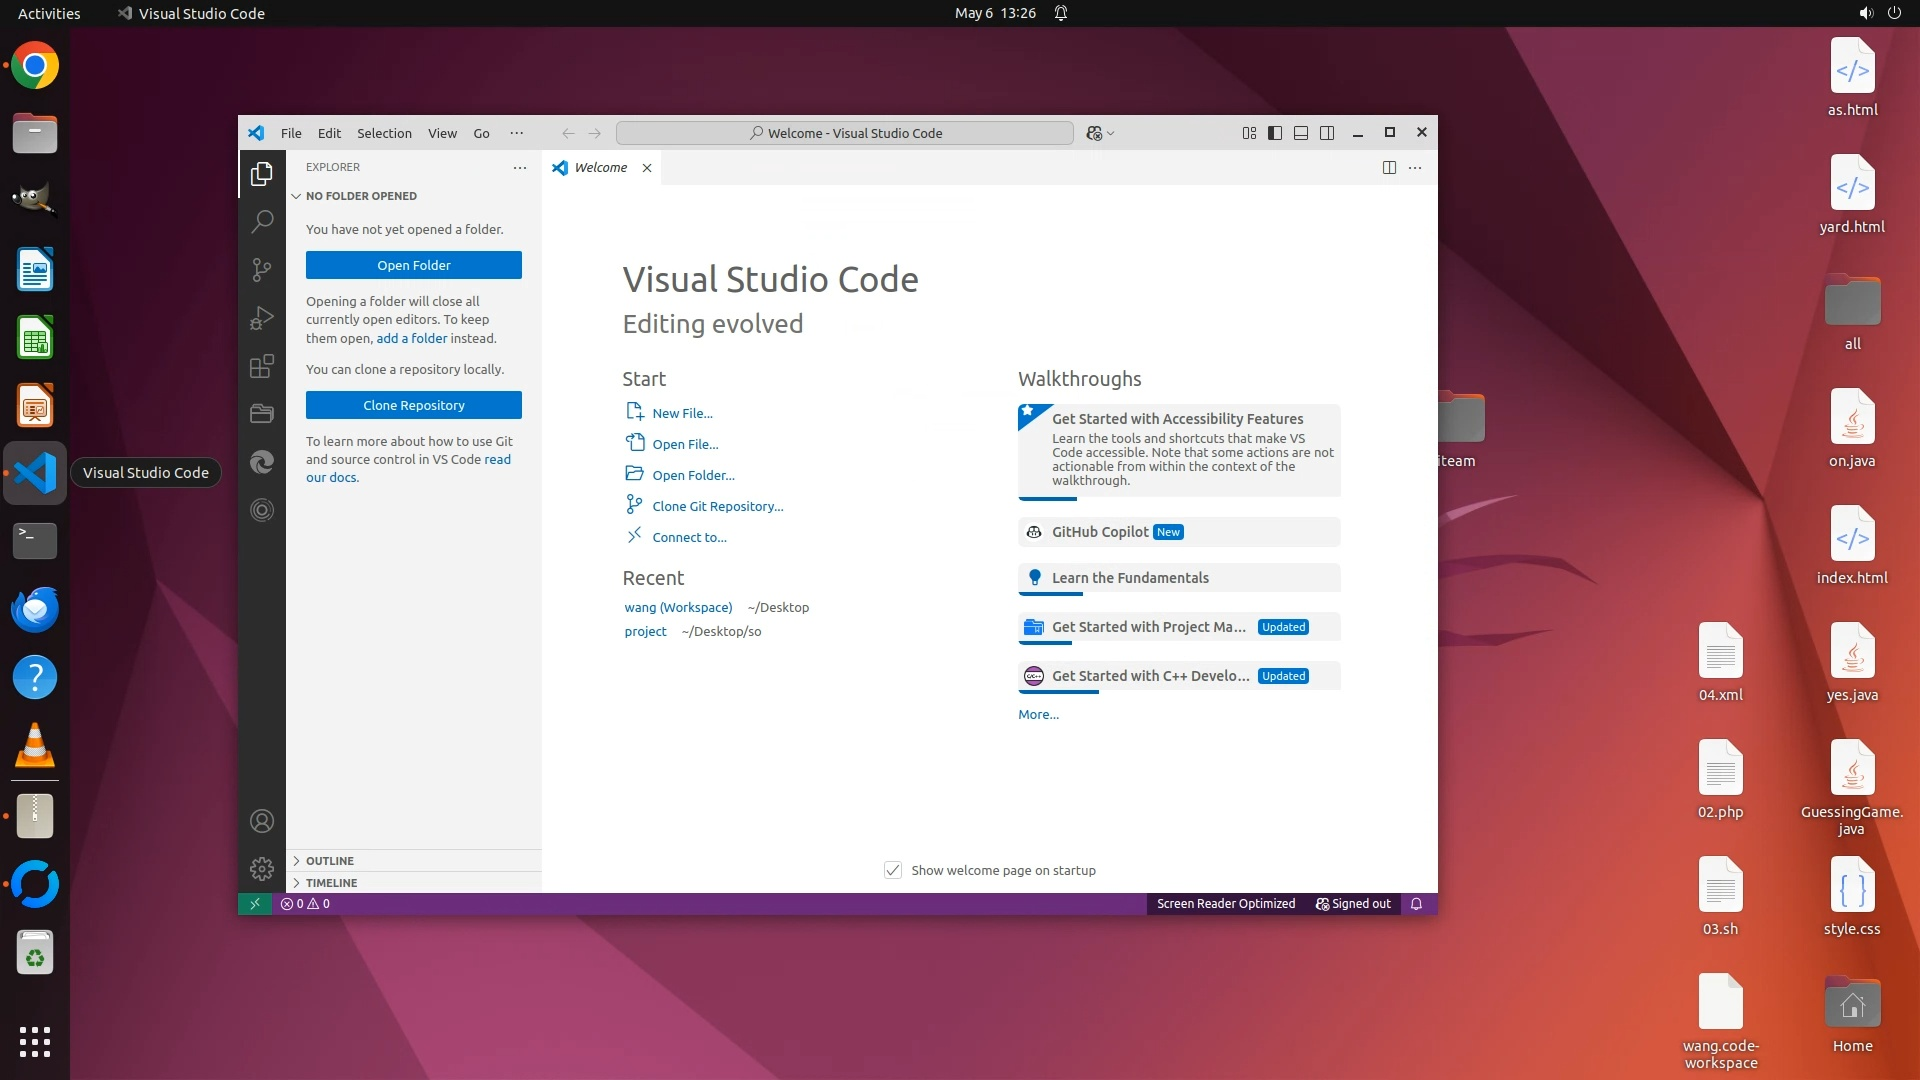Open the Run and Debug view
This screenshot has height=1080, width=1920.
(262, 318)
